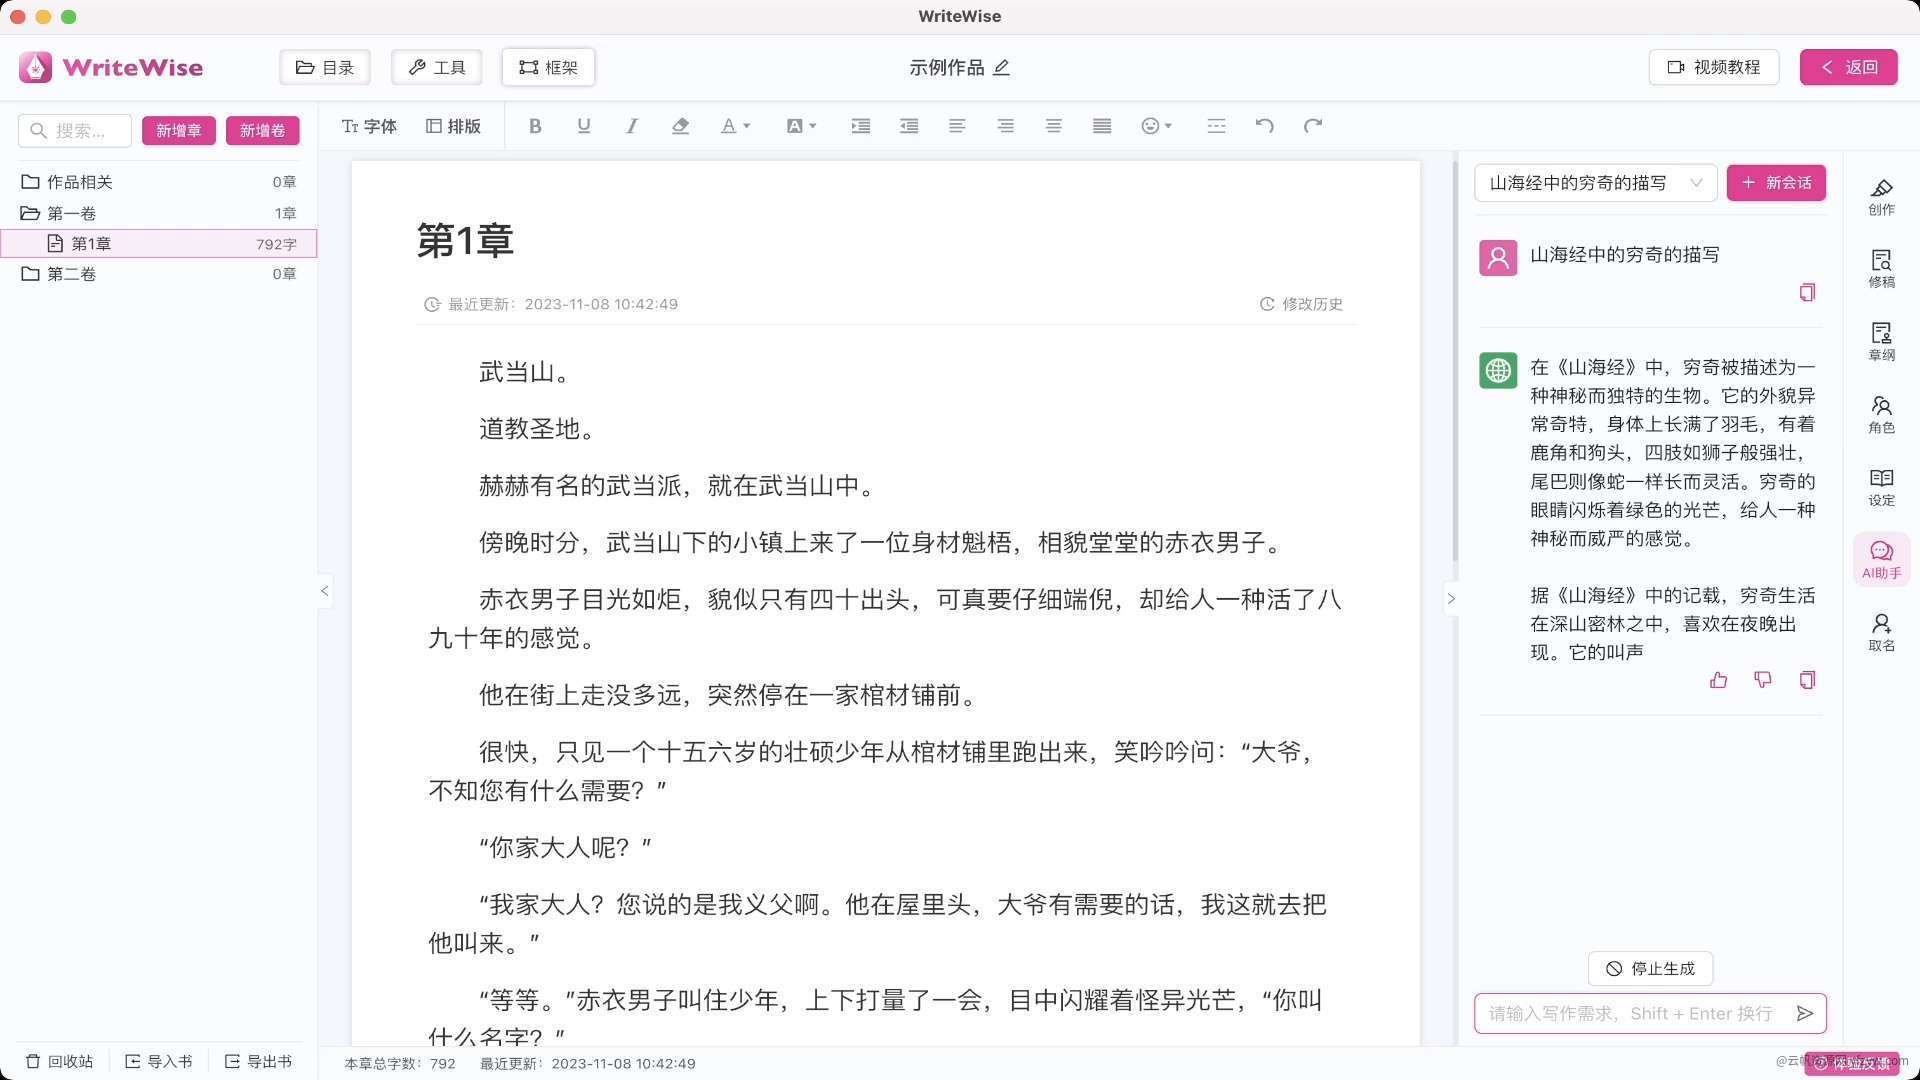Open the 工具 menu
Screen dimensions: 1920x1080
437,67
